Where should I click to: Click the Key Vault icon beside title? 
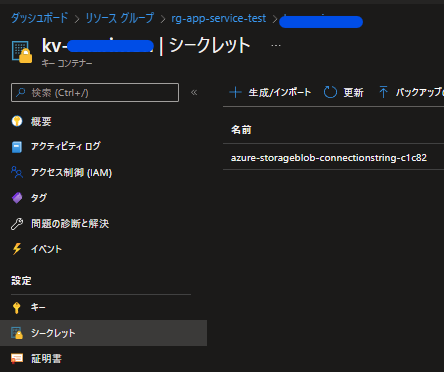22,51
